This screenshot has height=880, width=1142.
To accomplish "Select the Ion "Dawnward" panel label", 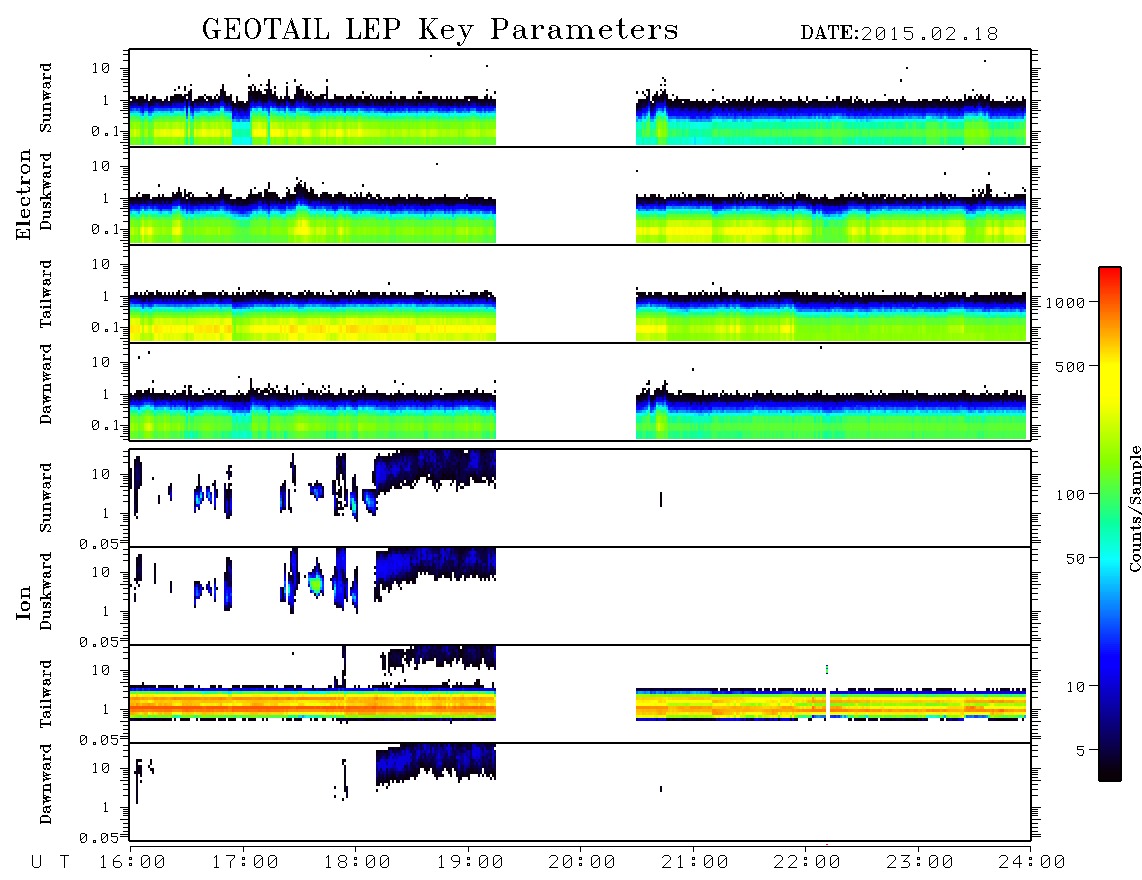I will click(46, 784).
